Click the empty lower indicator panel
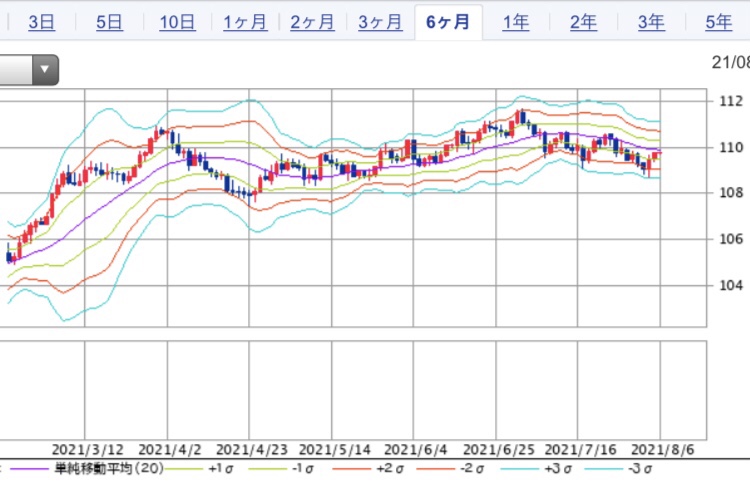The height and width of the screenshot is (488, 750). click(353, 390)
